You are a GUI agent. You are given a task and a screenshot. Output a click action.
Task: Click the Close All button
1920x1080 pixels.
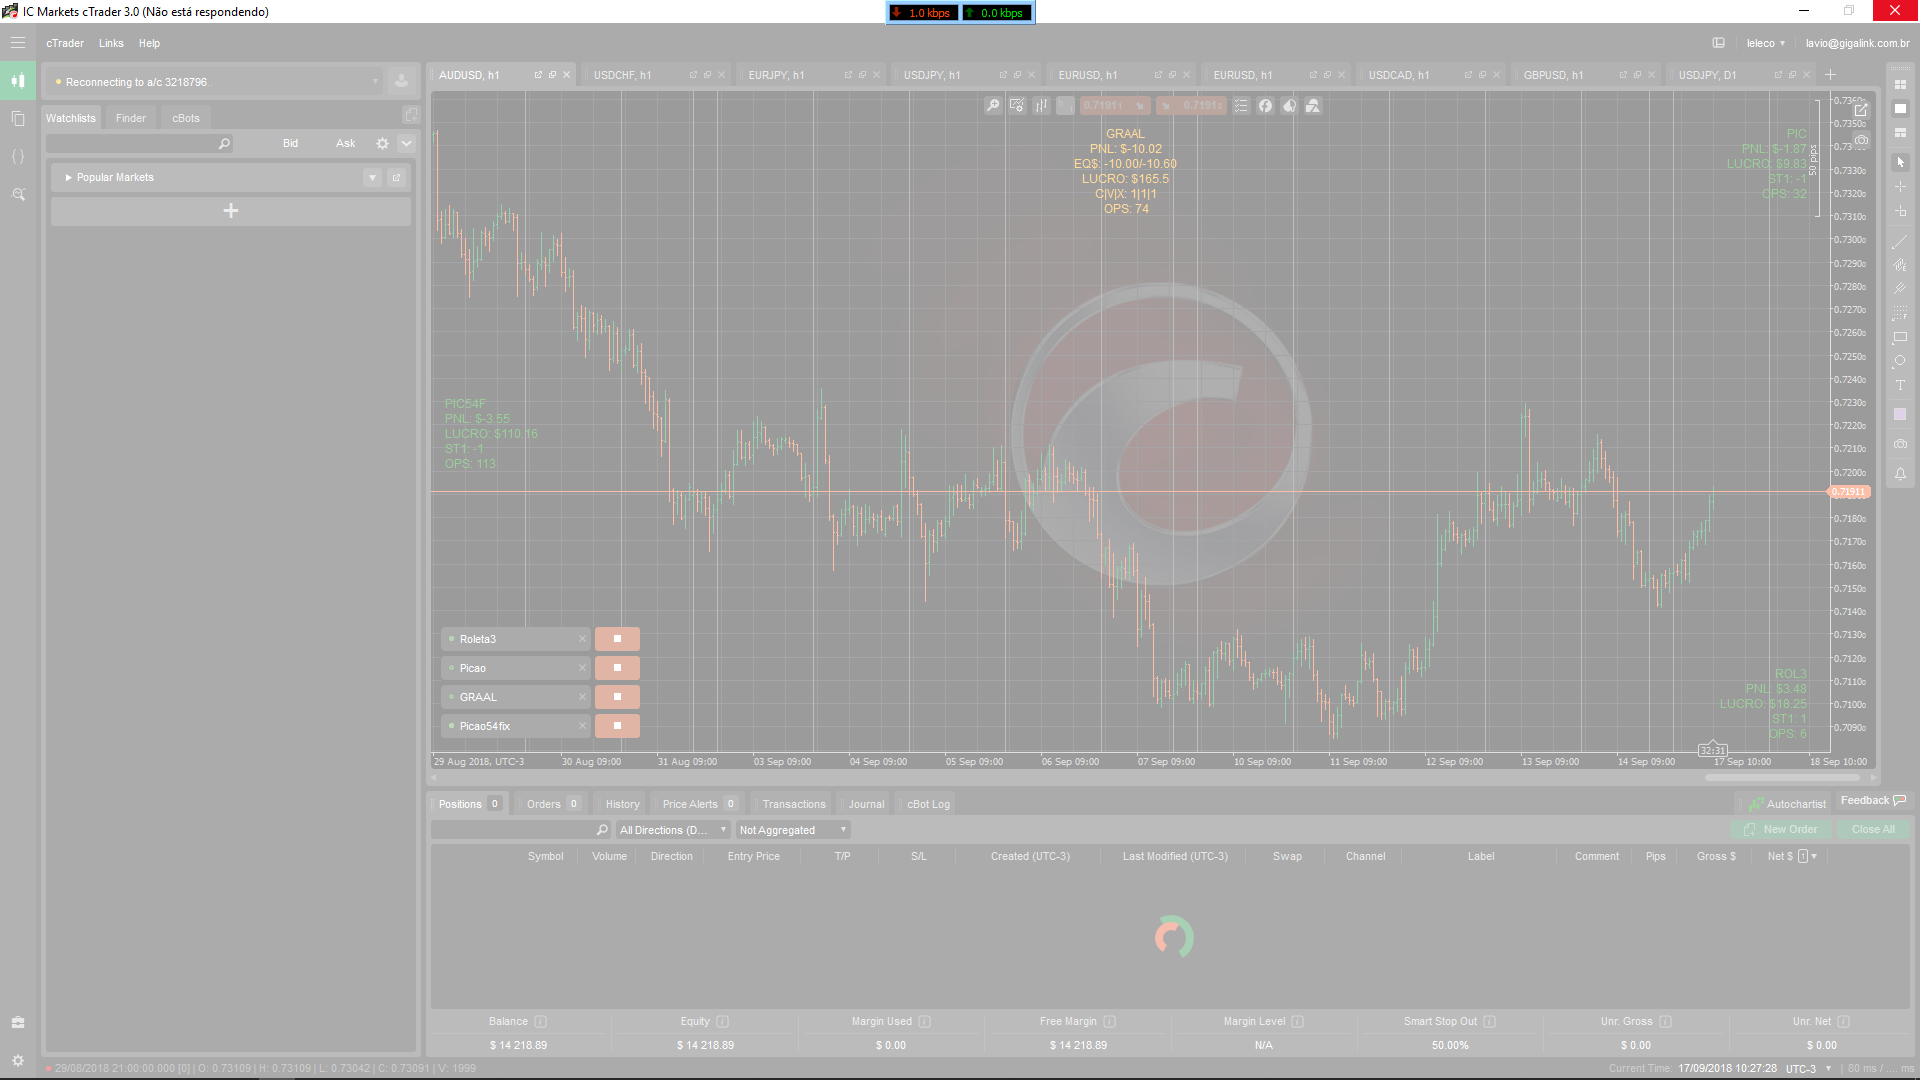(1873, 830)
